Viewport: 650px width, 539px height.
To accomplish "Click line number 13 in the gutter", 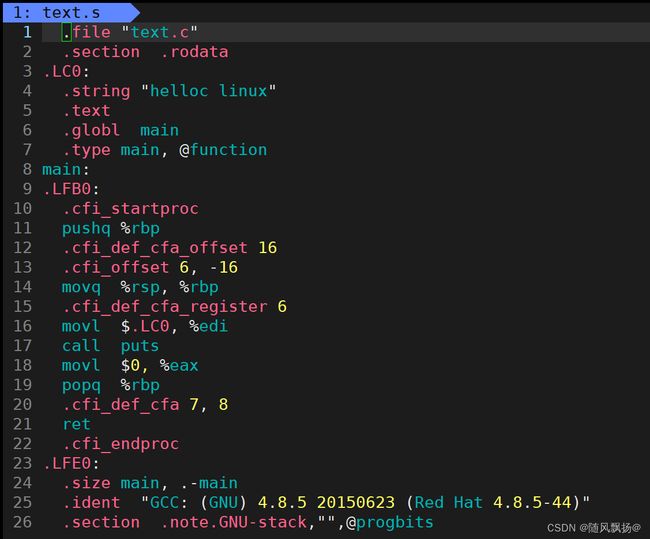I will click(x=22, y=267).
